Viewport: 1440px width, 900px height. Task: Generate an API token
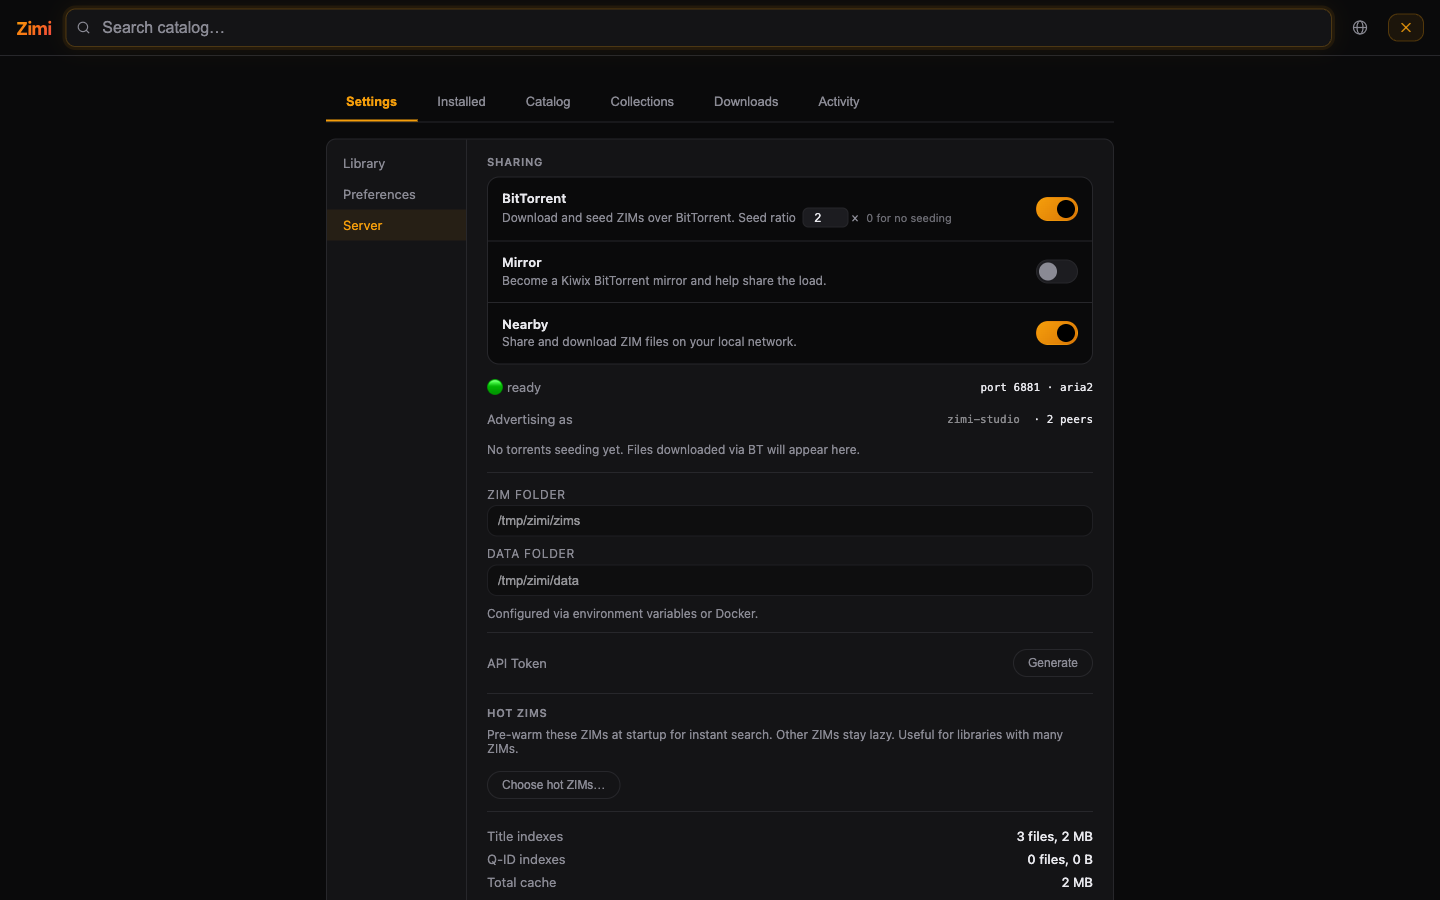[x=1053, y=663]
